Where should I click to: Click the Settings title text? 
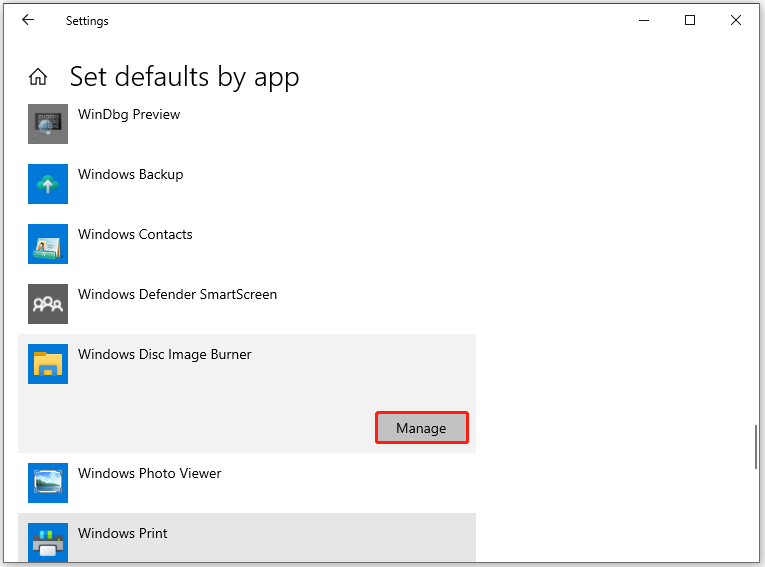87,21
